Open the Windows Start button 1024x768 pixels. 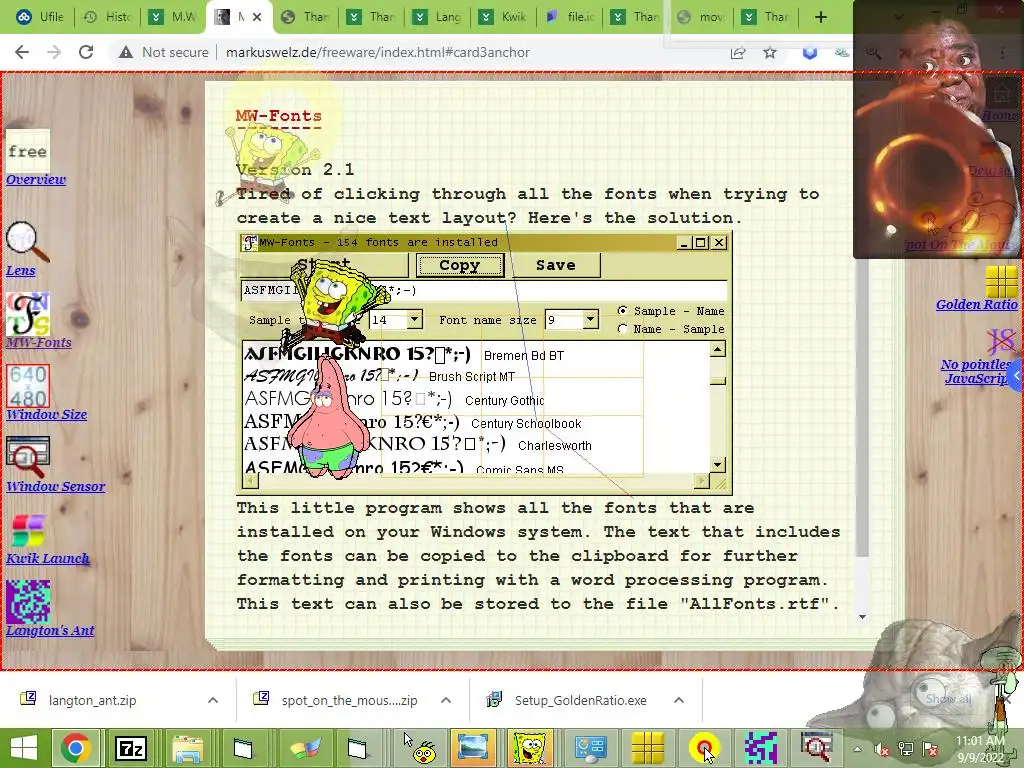click(24, 748)
